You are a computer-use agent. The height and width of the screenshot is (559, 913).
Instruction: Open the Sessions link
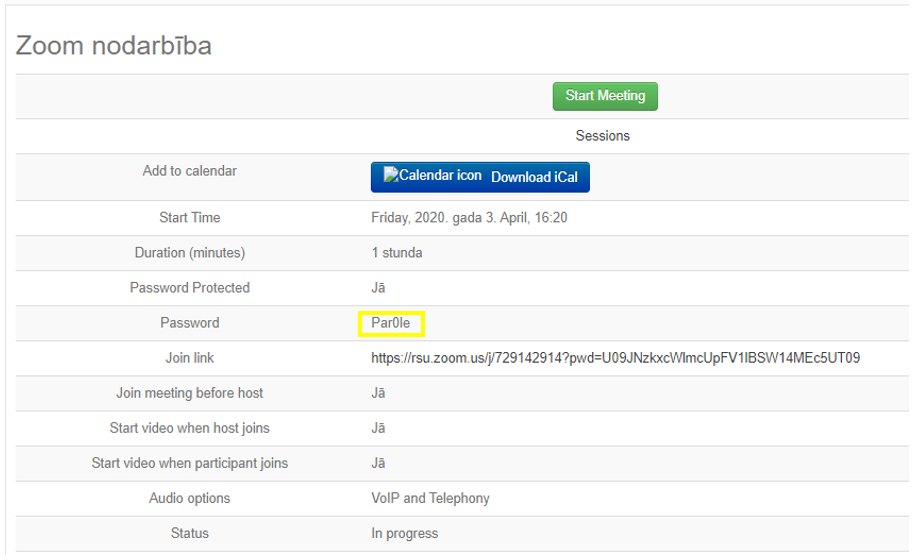click(602, 136)
